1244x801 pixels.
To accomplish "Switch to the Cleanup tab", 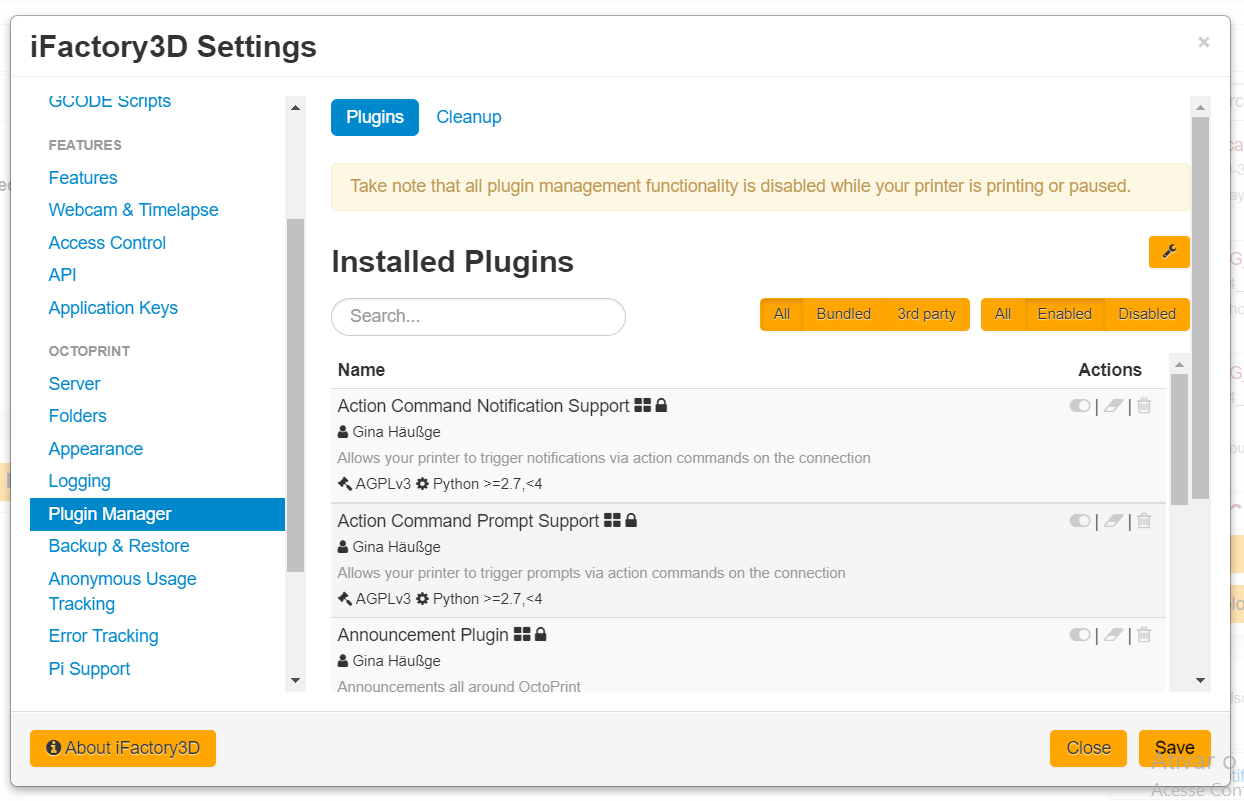I will coord(469,117).
